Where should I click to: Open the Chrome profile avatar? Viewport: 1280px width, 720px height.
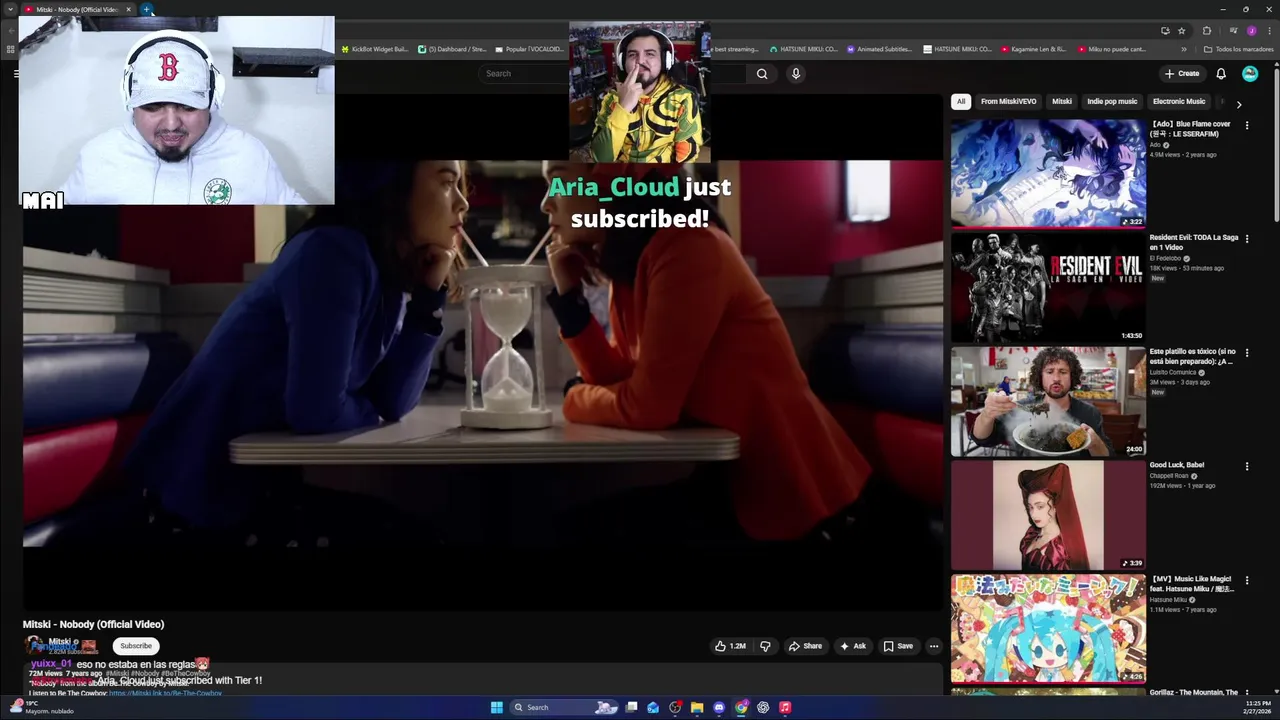[1251, 31]
